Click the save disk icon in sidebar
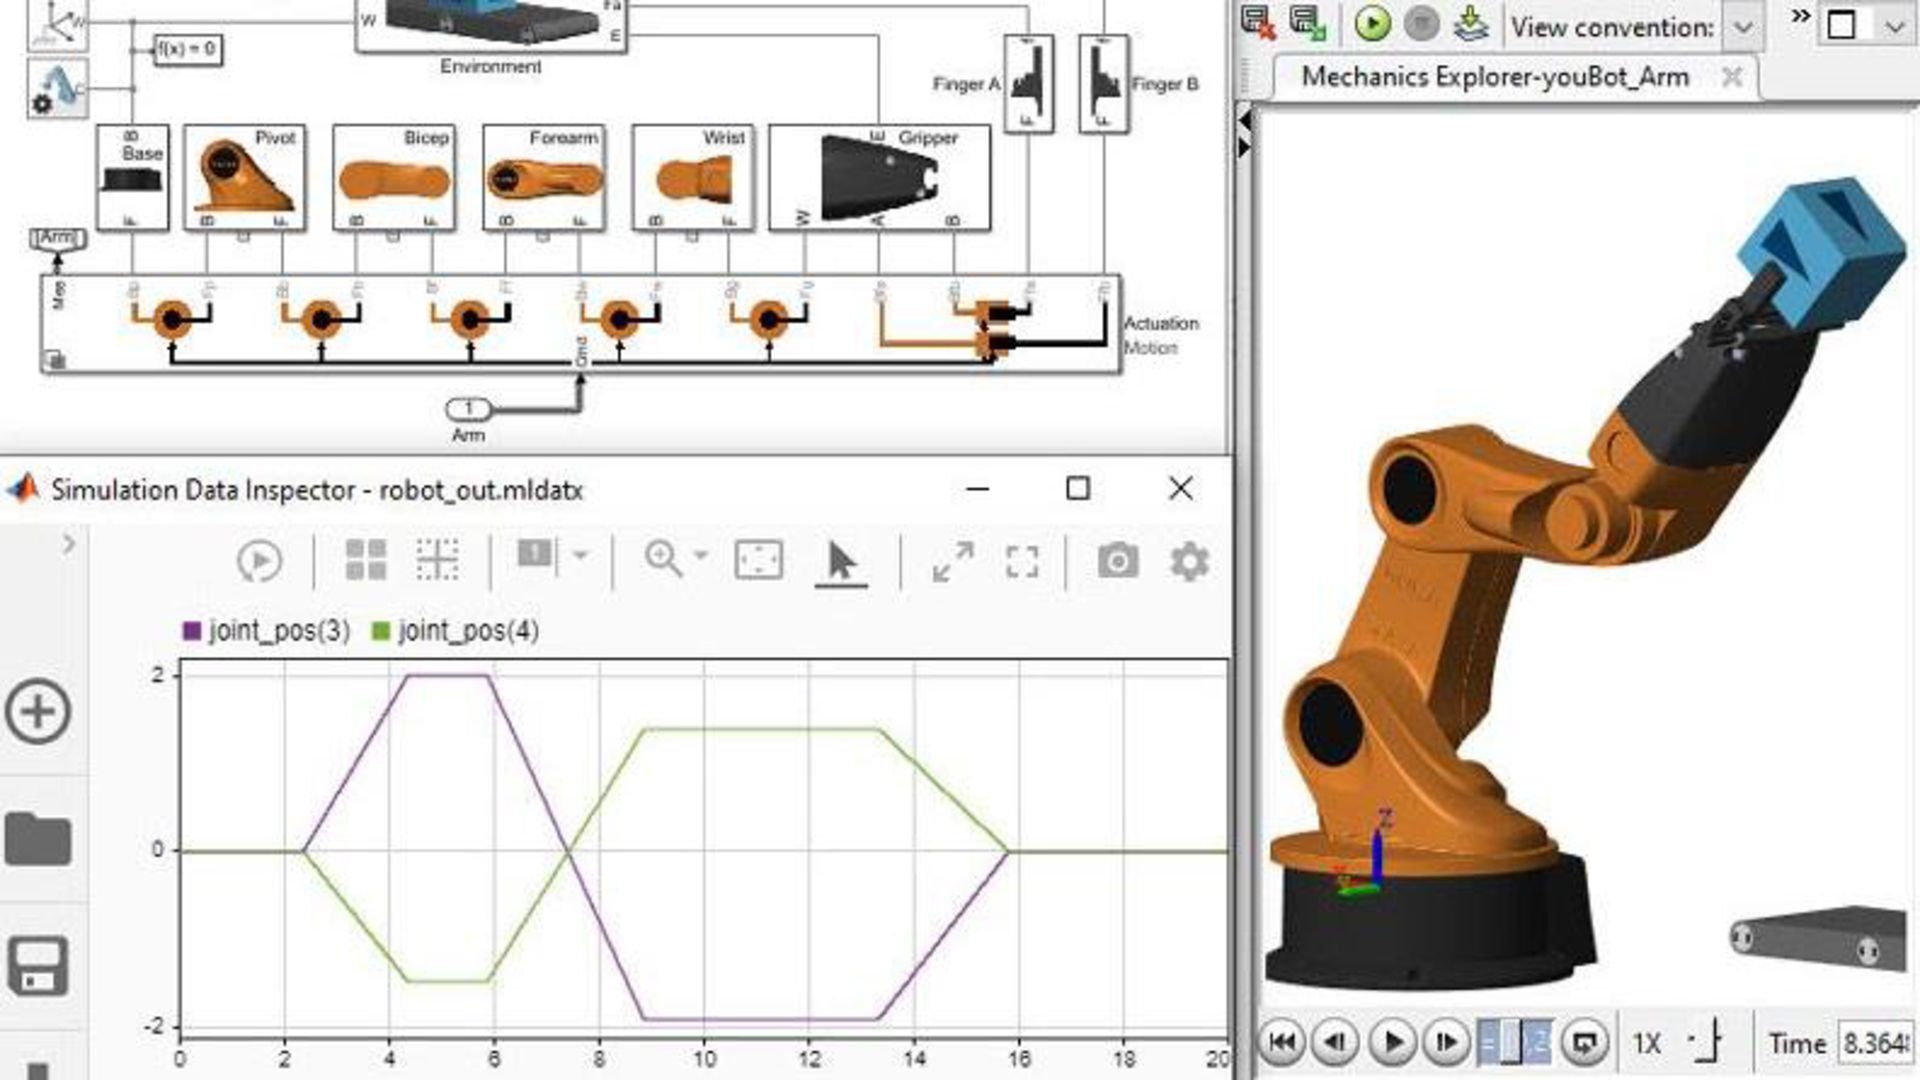 coord(38,966)
